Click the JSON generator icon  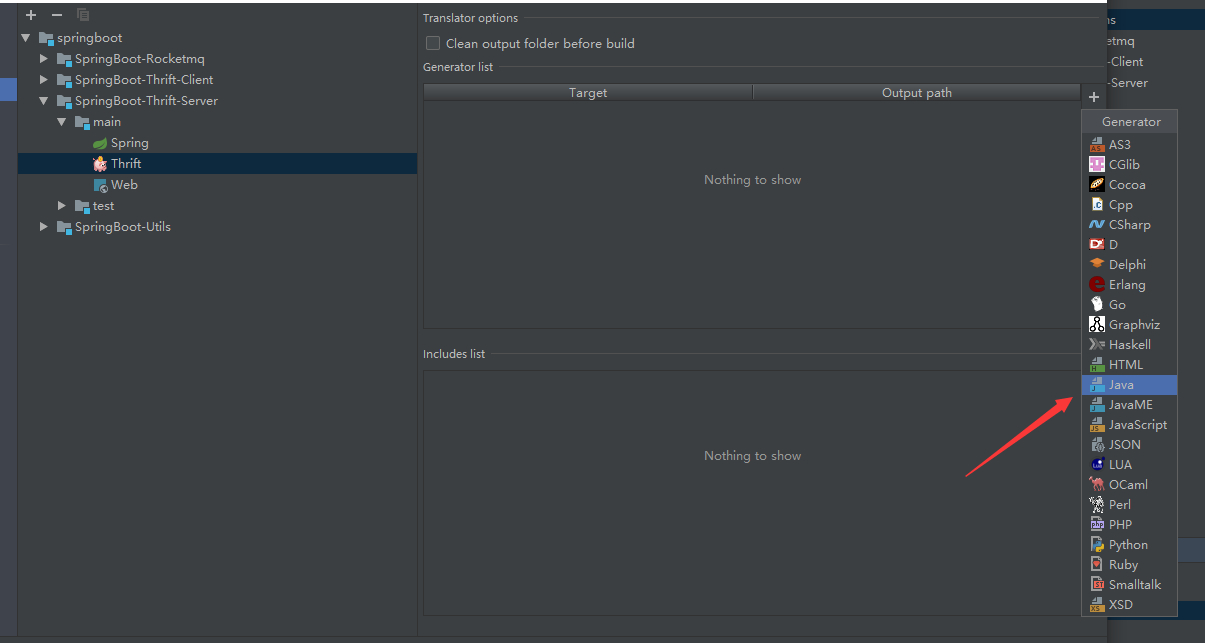tap(1097, 444)
